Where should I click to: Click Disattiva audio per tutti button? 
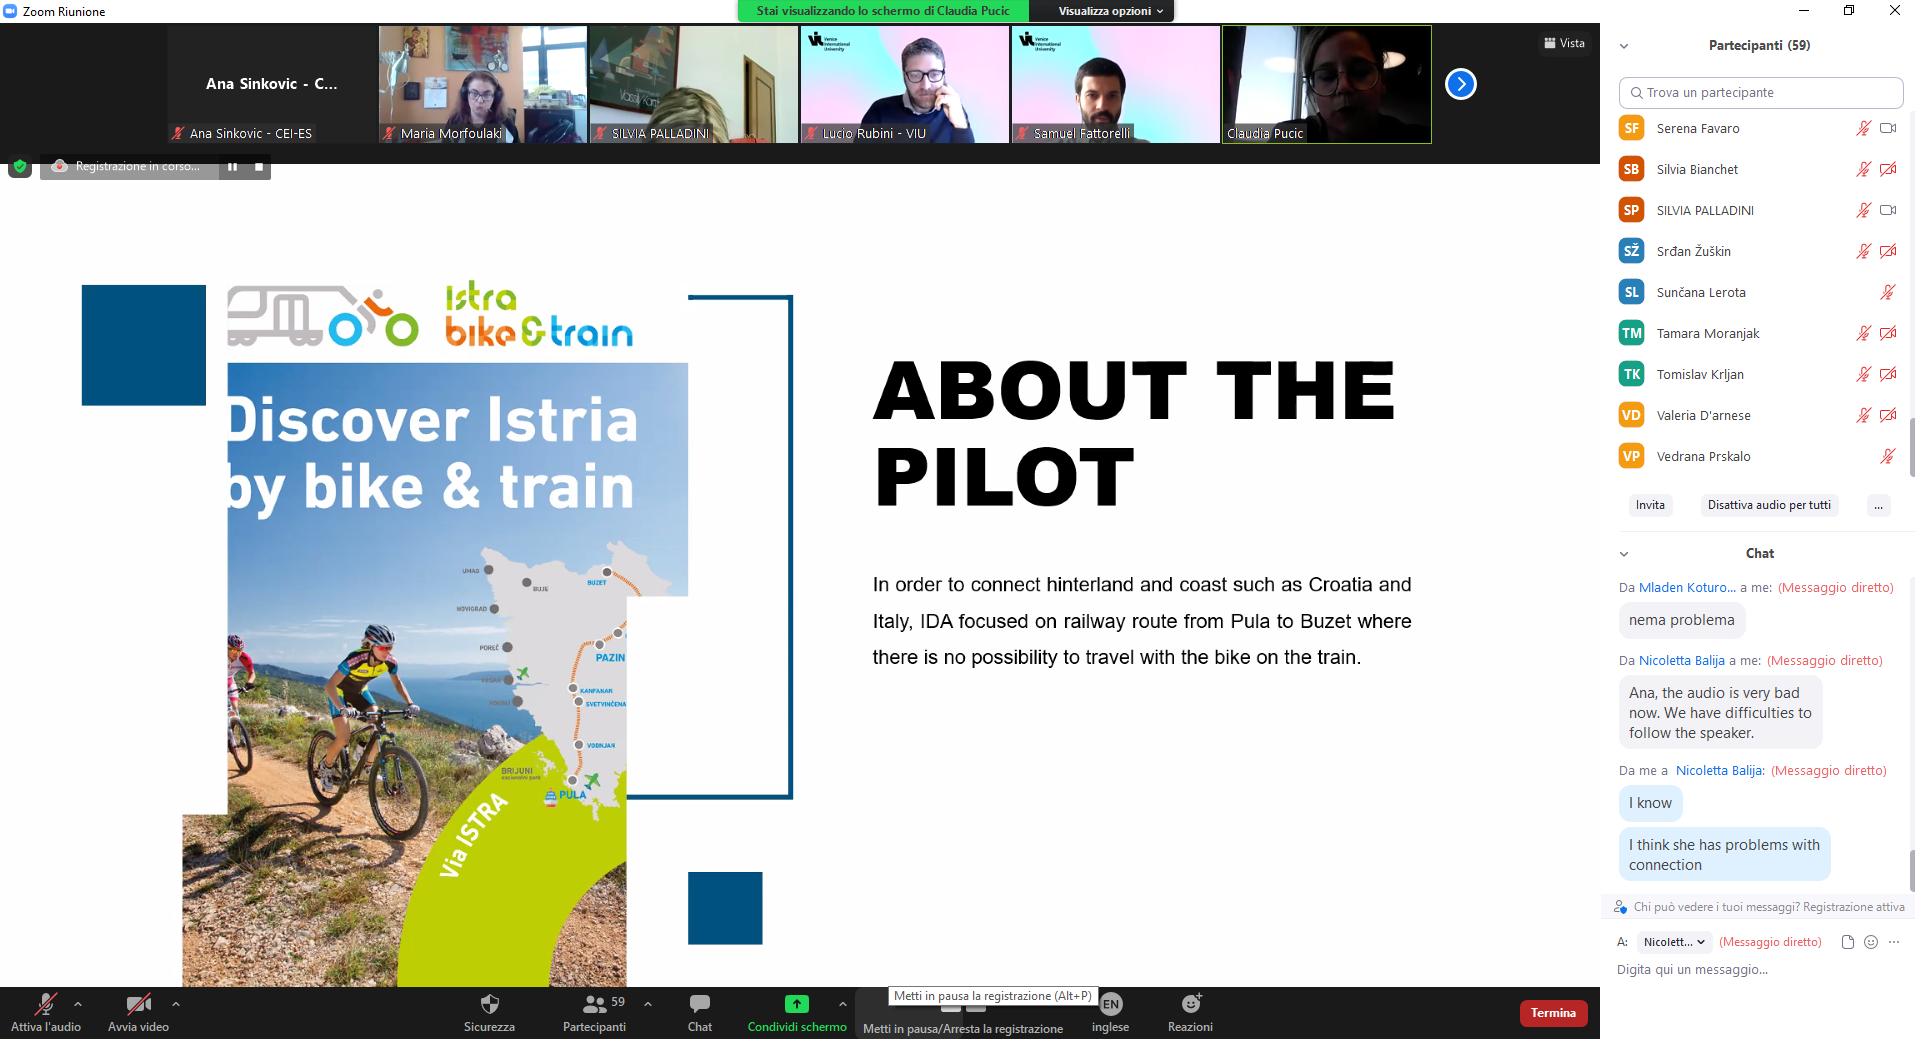tap(1768, 505)
